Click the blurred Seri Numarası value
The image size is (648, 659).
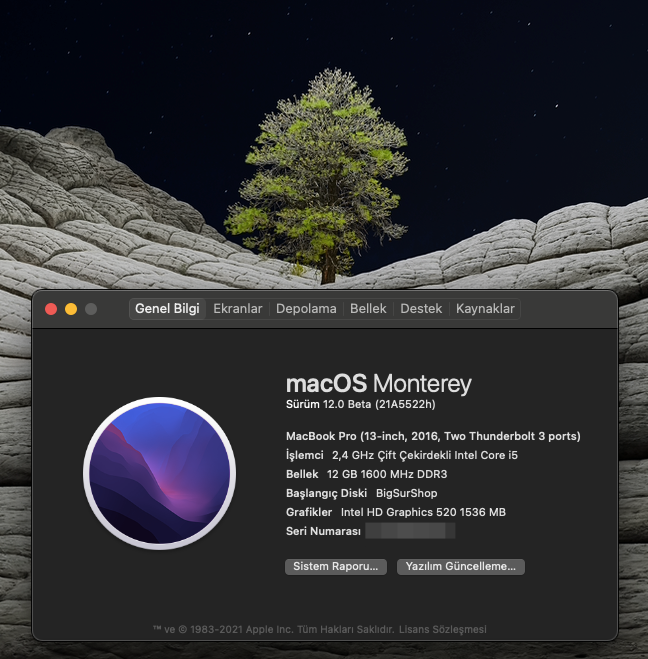coord(411,531)
